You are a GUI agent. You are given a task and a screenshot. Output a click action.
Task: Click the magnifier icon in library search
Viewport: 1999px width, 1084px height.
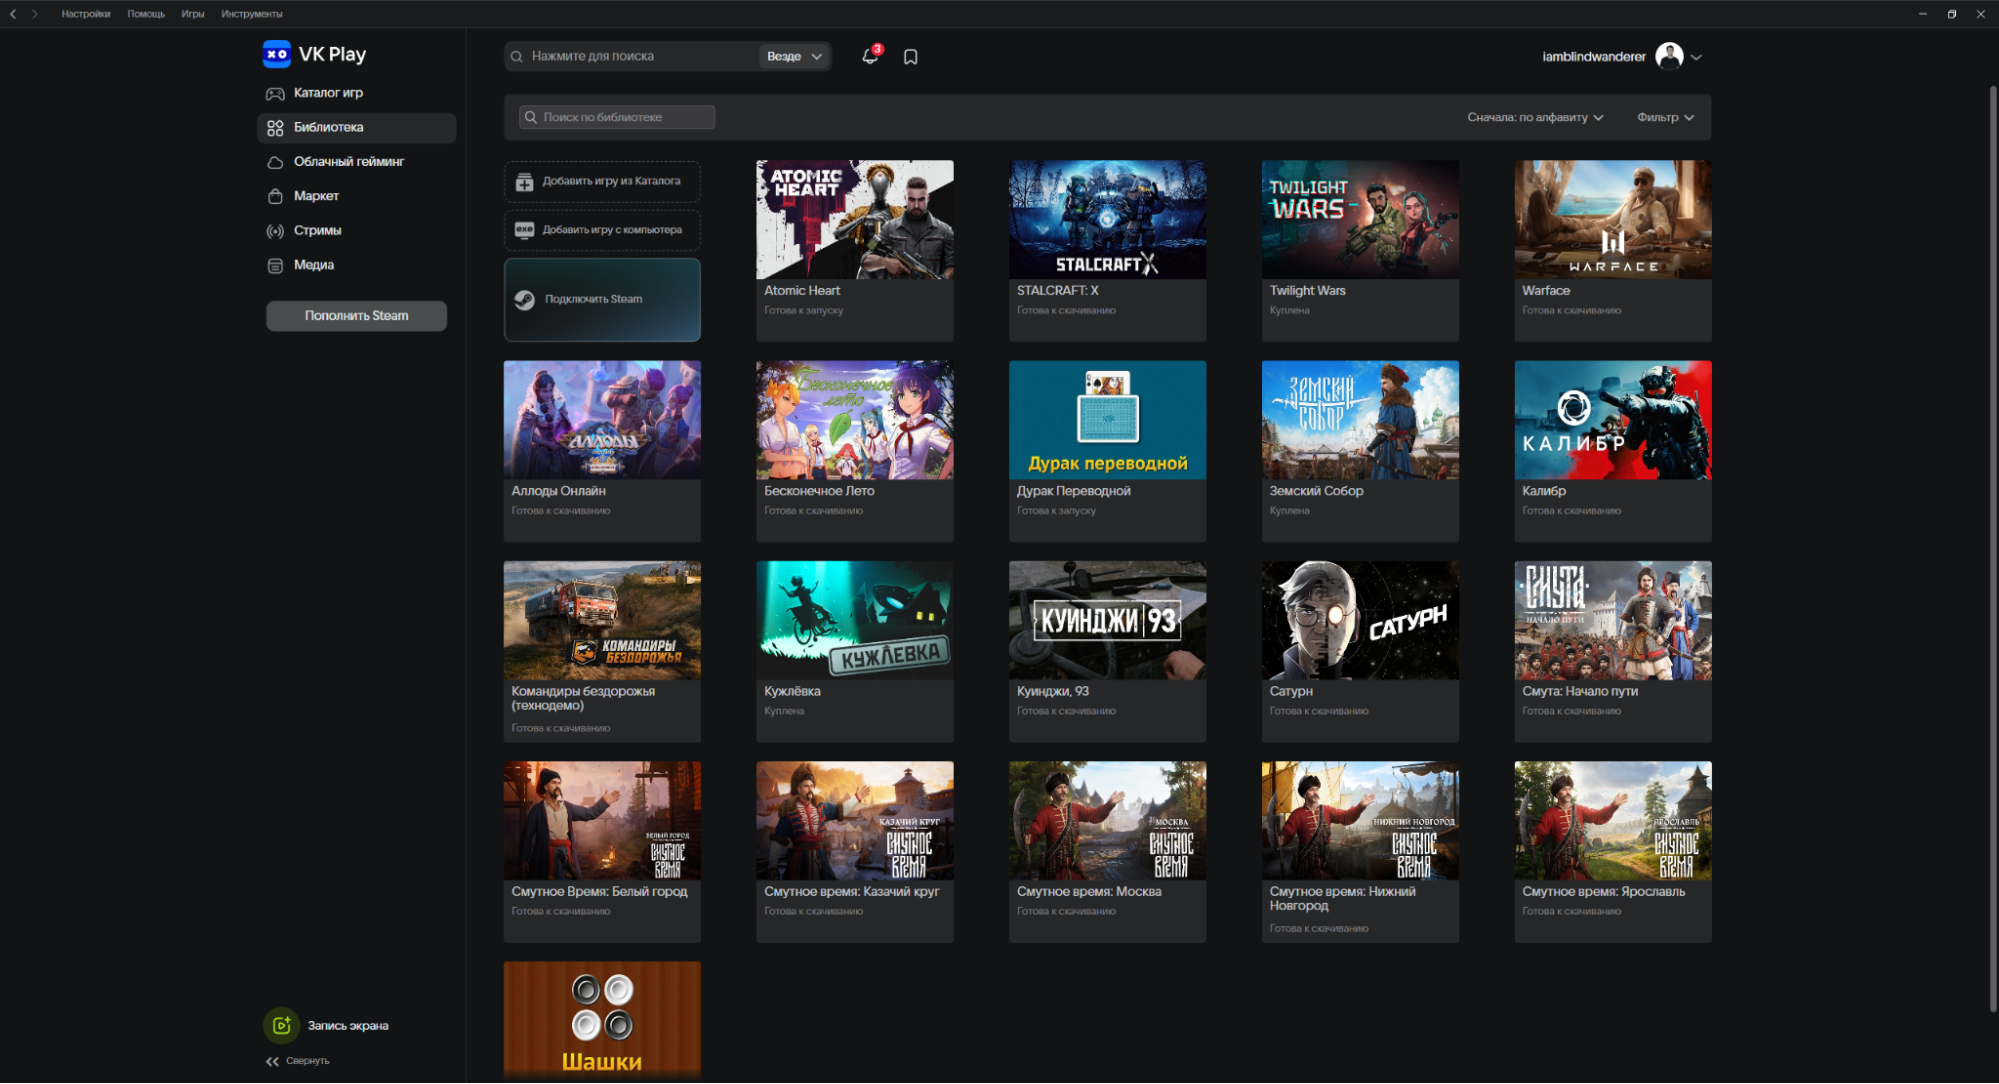coord(531,117)
